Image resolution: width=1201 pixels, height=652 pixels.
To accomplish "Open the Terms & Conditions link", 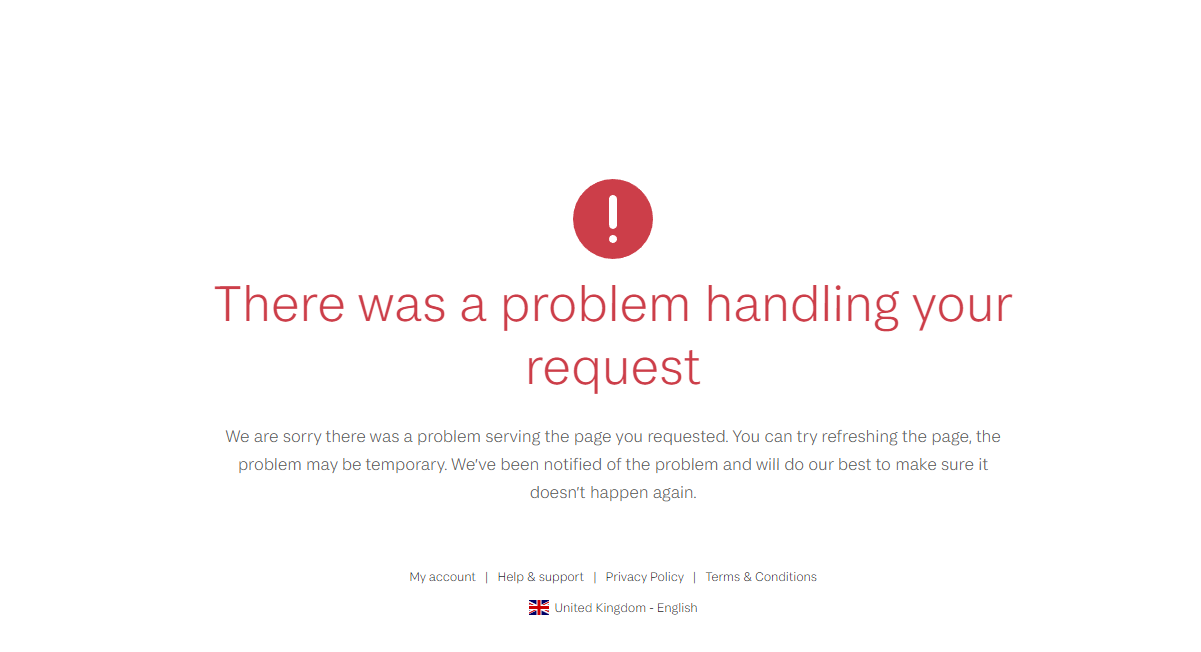I will (x=761, y=577).
